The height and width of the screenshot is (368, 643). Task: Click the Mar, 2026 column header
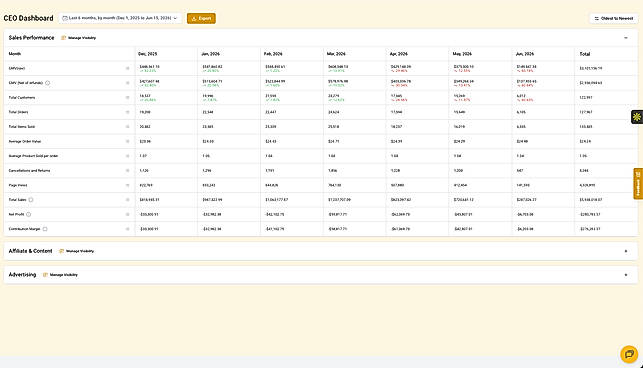click(x=336, y=54)
